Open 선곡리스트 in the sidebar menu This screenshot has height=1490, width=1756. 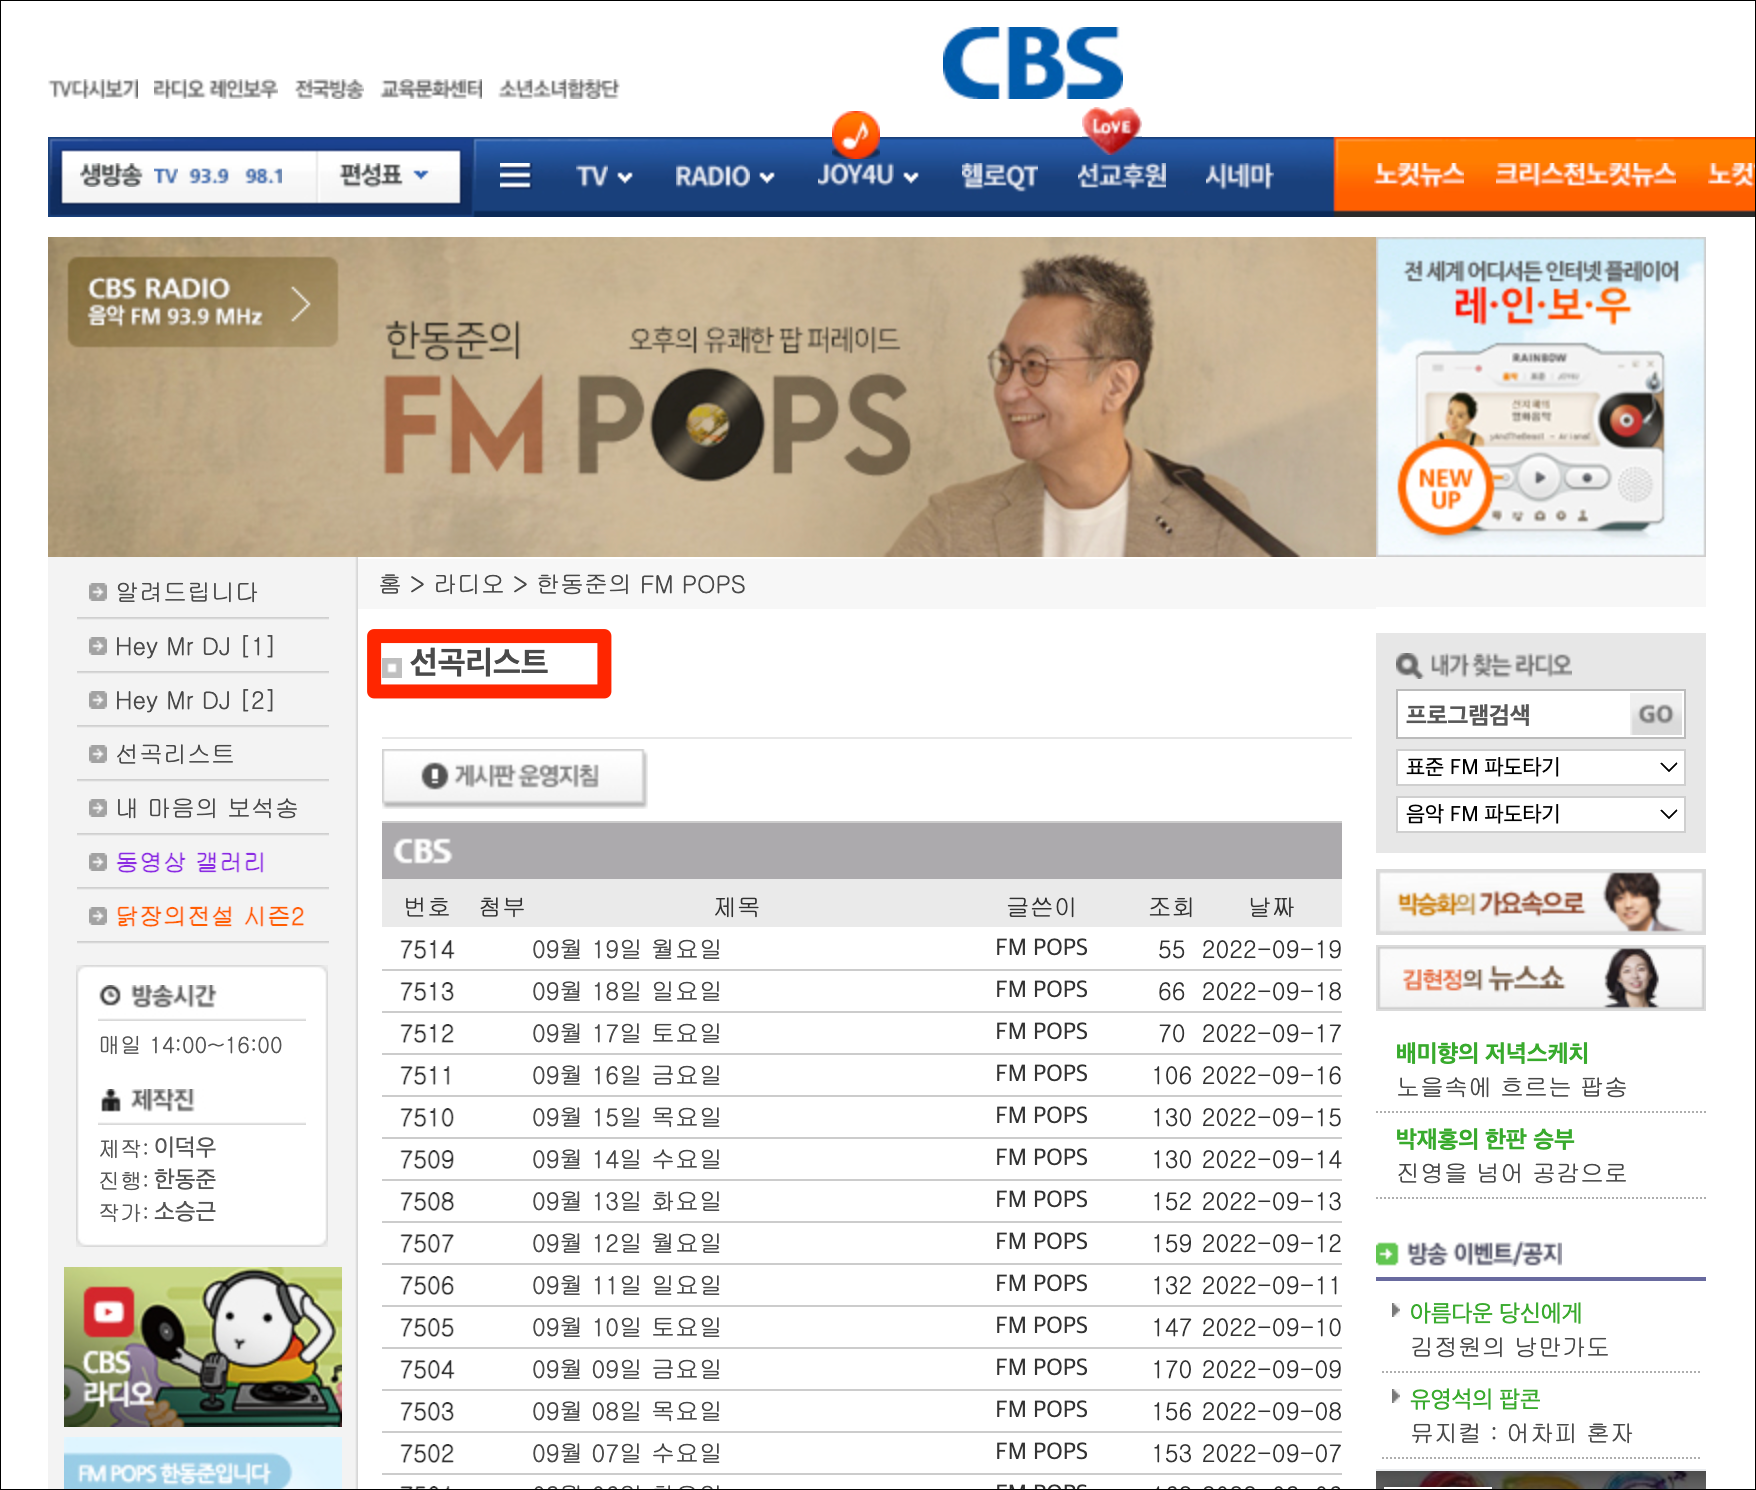coord(175,754)
